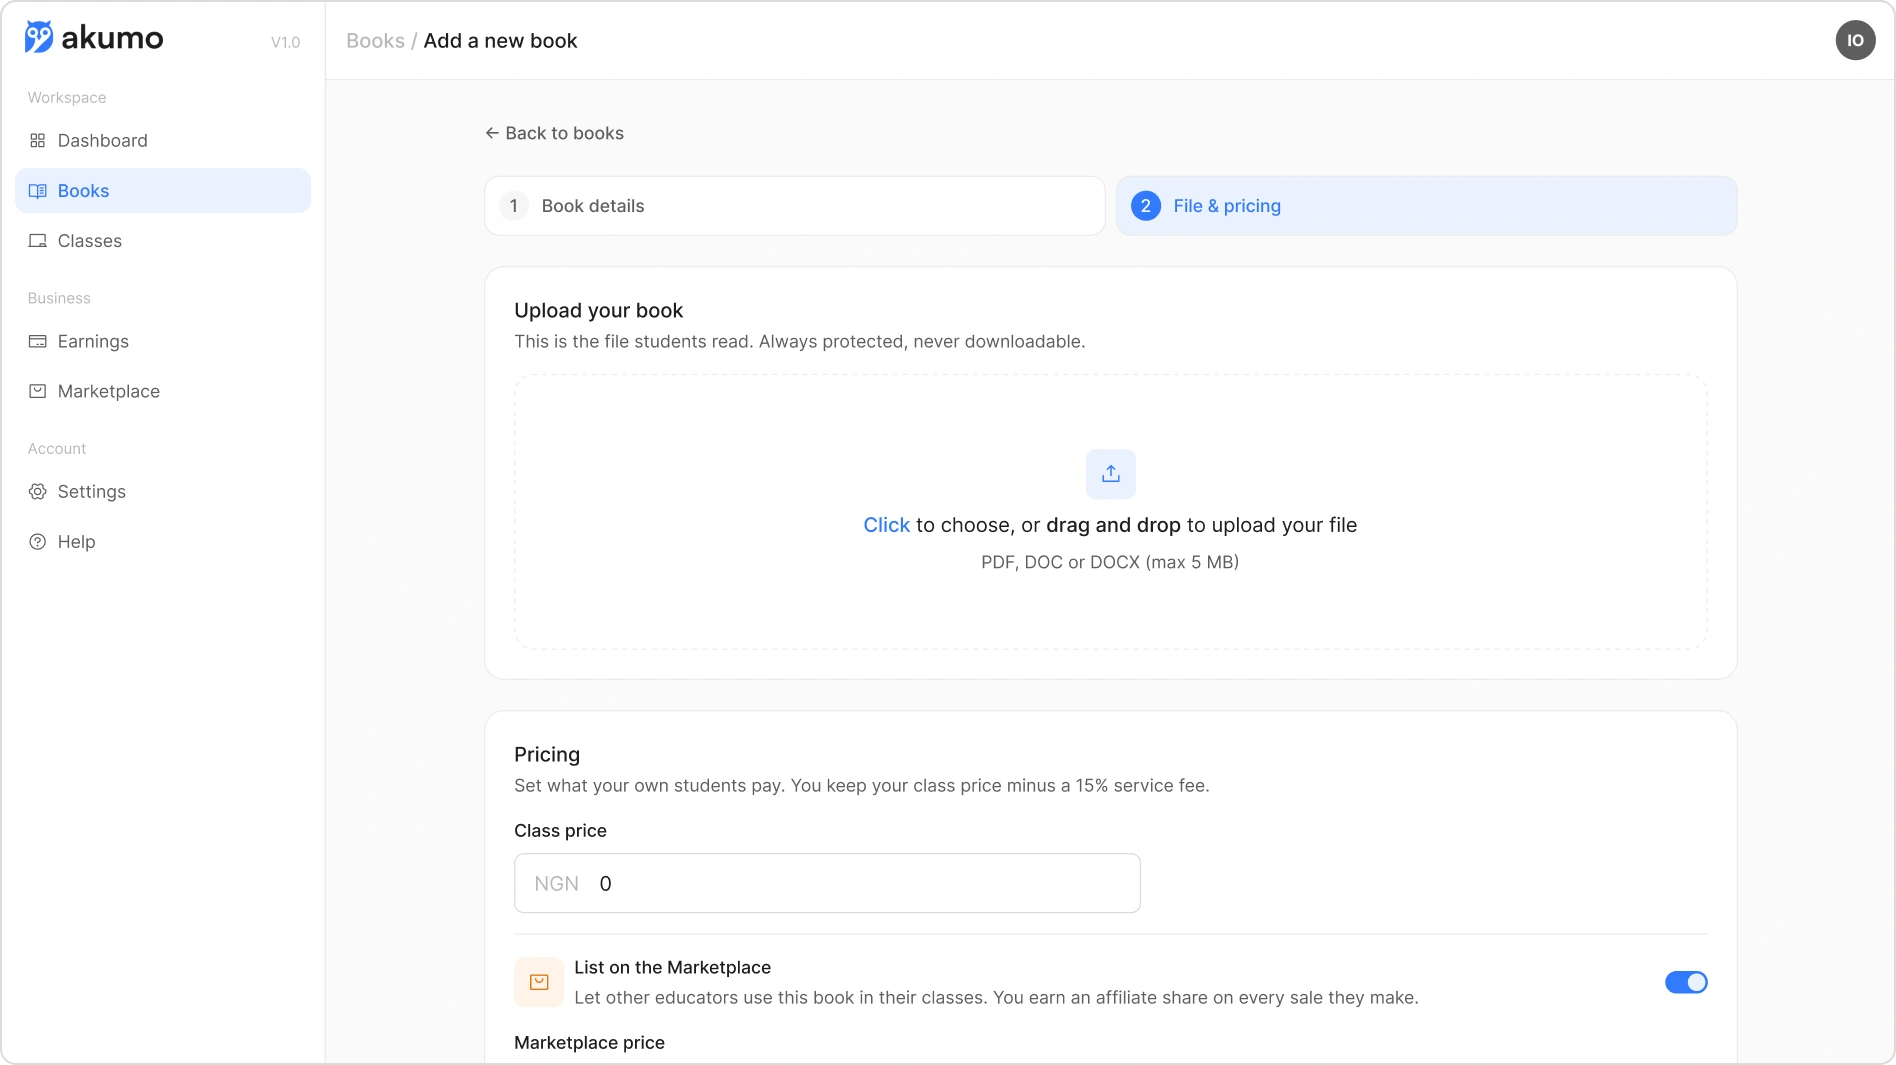This screenshot has width=1896, height=1065.
Task: Click the 'Class price' label
Action: coord(560,831)
